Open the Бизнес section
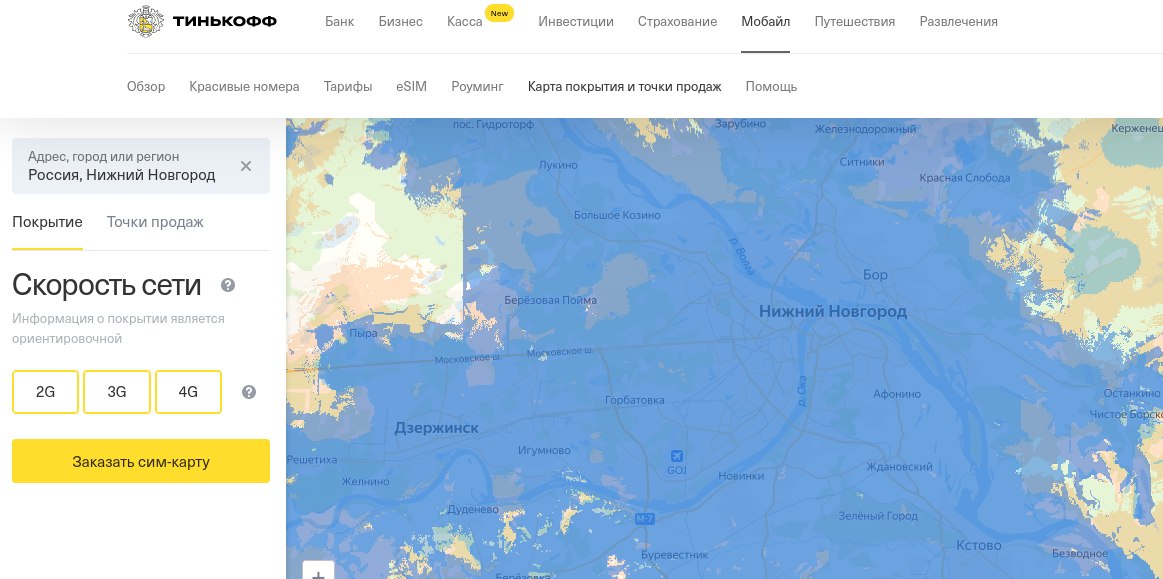1163x579 pixels. coord(401,21)
